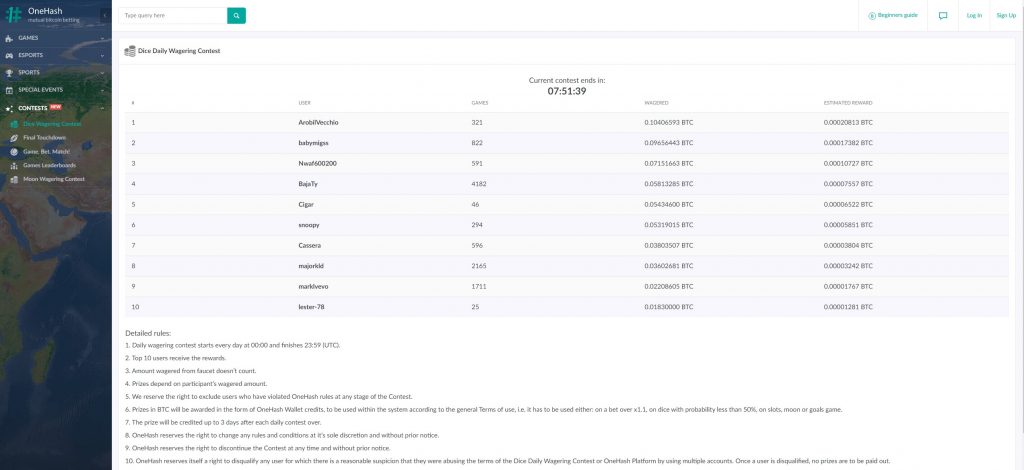Viewport: 1024px width, 470px height.
Task: Open Games Leaderboards page
Action: coord(50,165)
